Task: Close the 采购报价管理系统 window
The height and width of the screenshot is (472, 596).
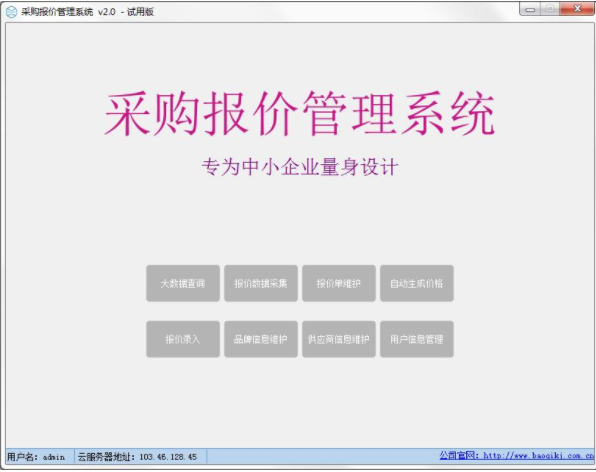Action: pos(577,9)
